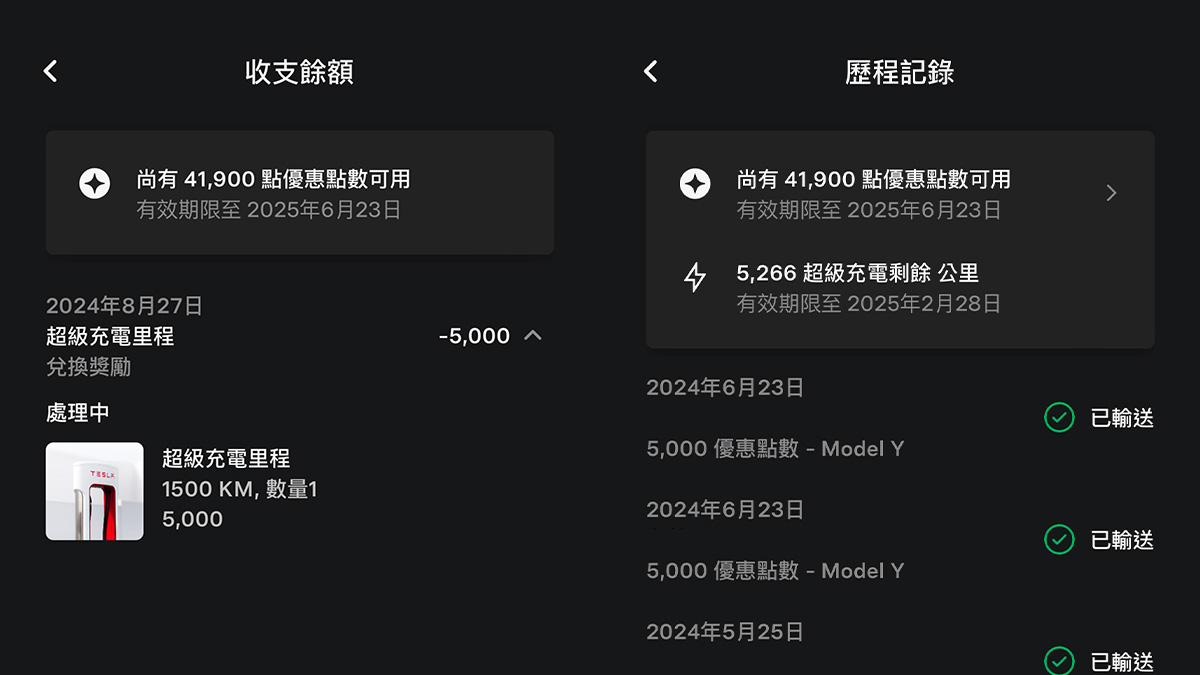Tap the credits star icon in 歷程記錄 card
The height and width of the screenshot is (675, 1200).
695,184
